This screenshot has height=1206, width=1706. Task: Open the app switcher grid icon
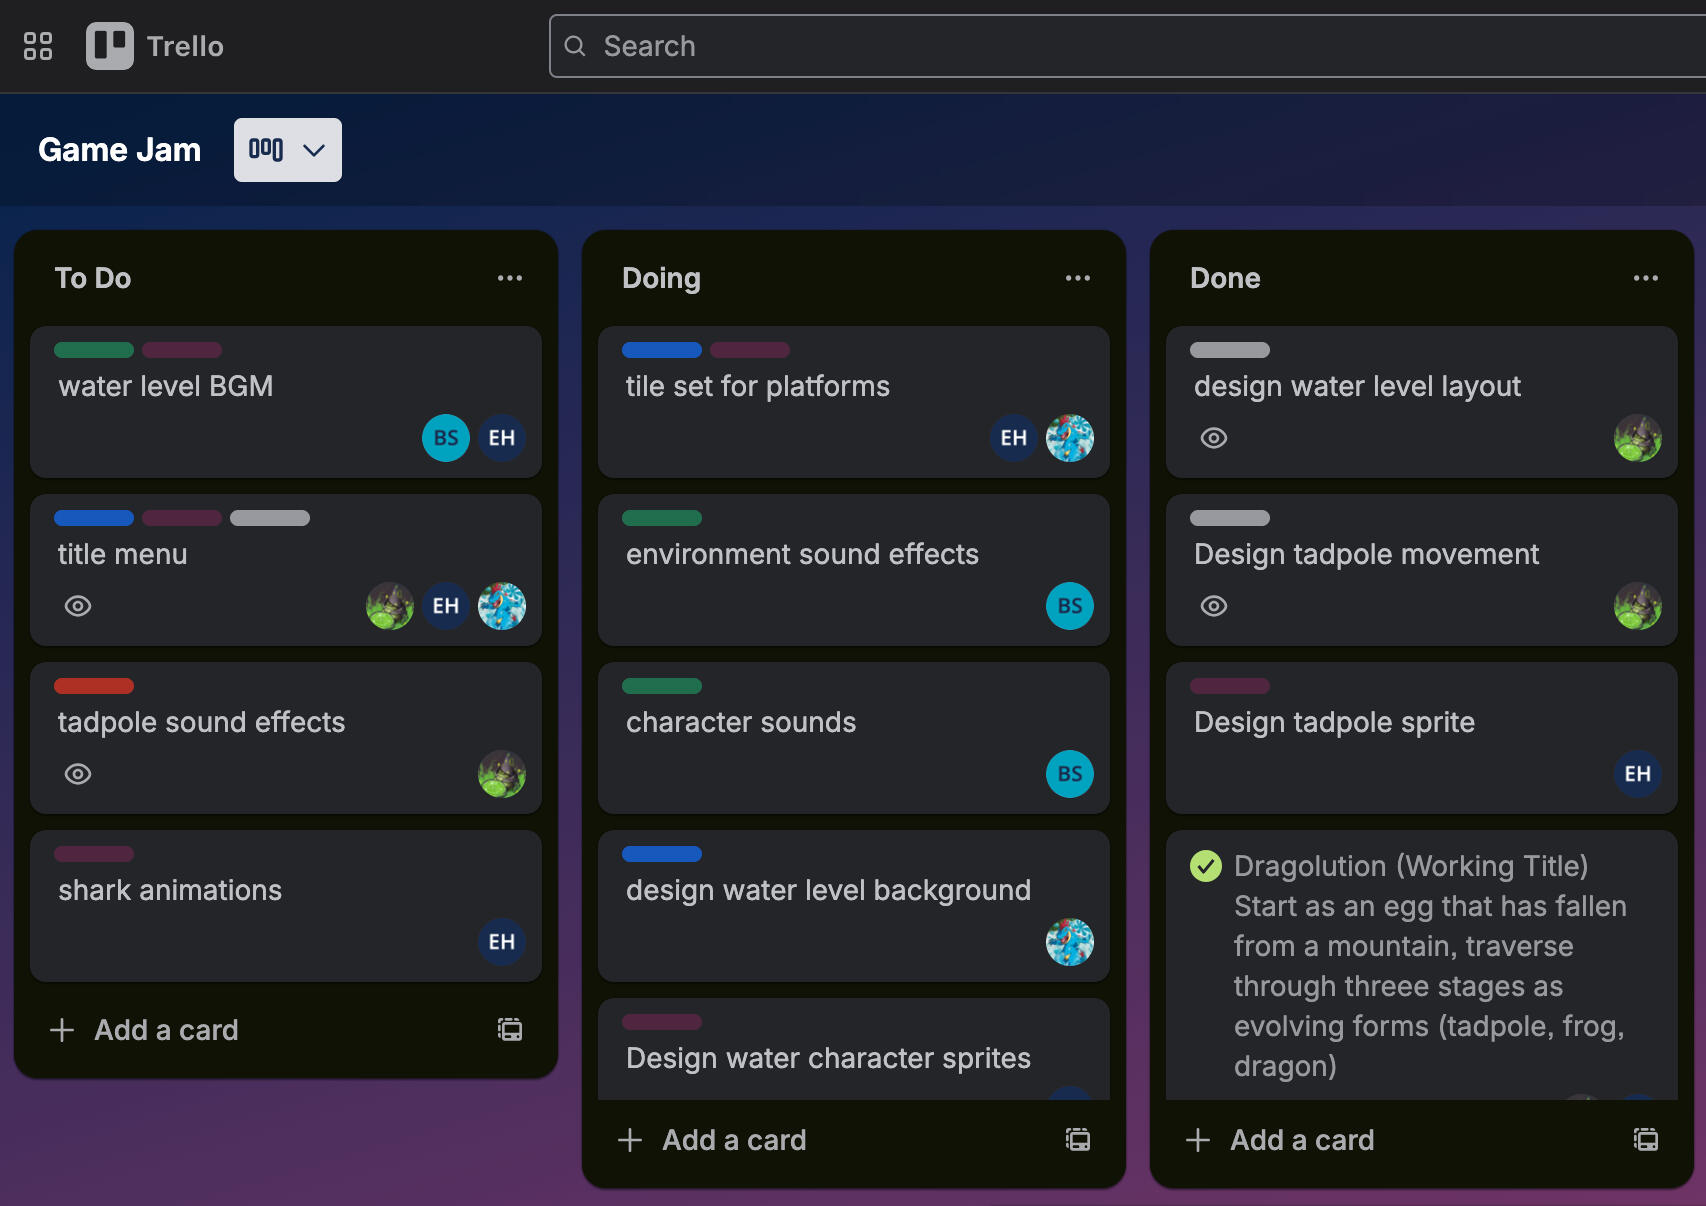coord(38,46)
